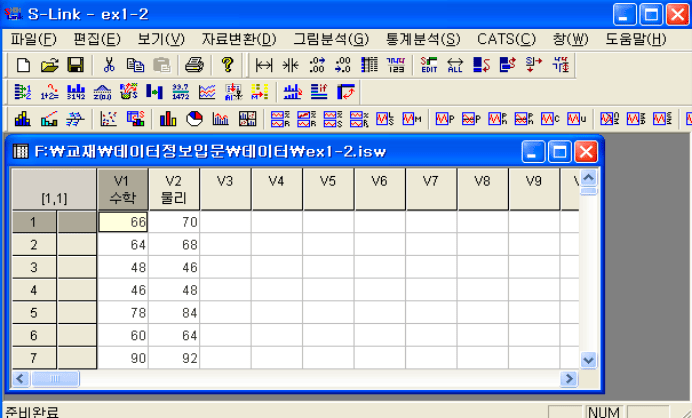Image resolution: width=692 pixels, height=418 pixels.
Task: Open the 통계분석(S) menu
Action: 422,39
